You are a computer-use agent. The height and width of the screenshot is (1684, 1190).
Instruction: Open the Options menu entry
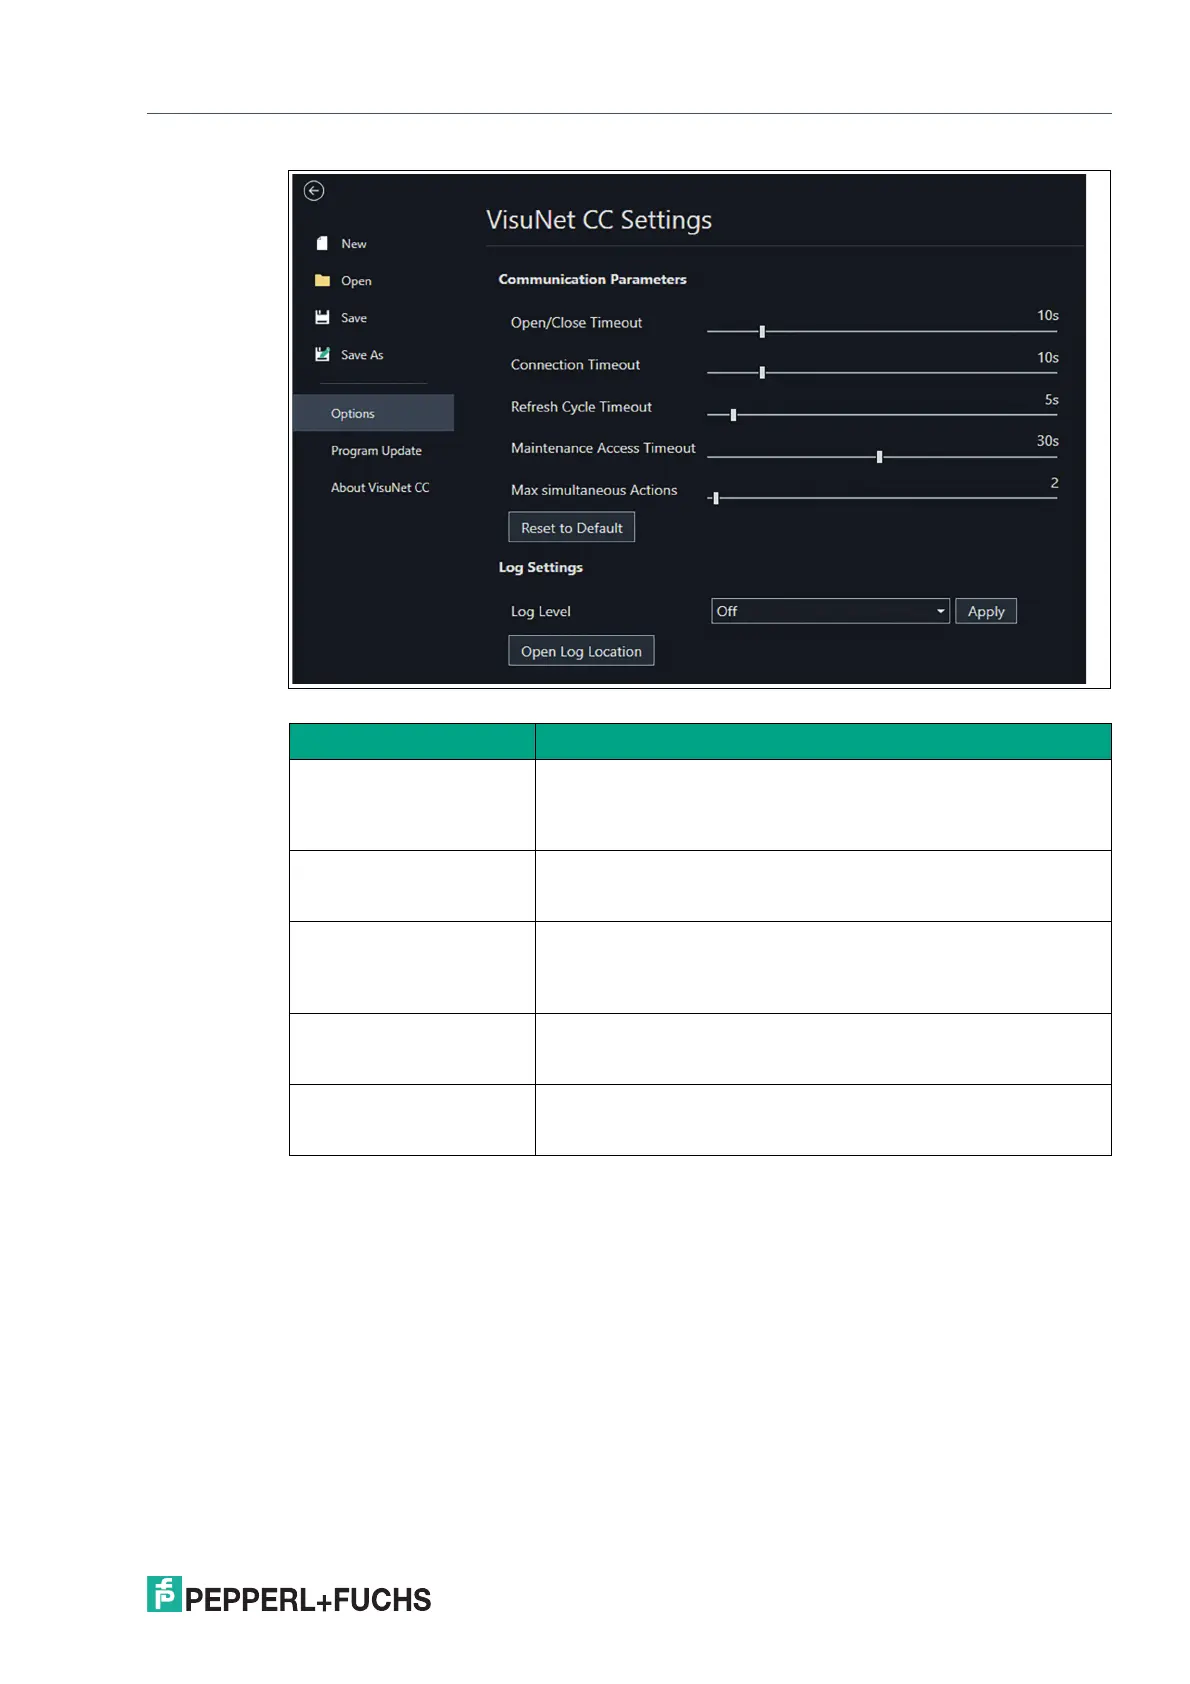point(373,413)
